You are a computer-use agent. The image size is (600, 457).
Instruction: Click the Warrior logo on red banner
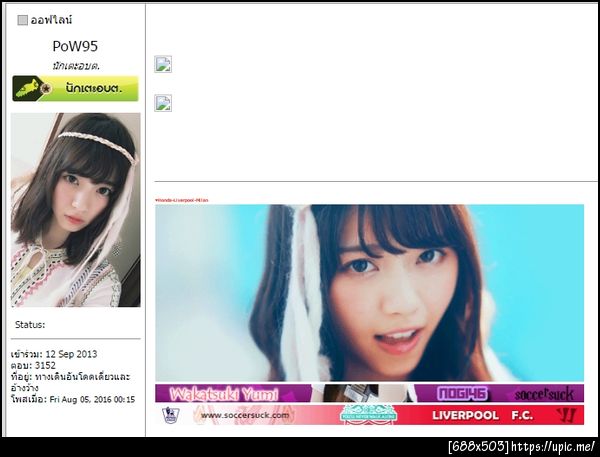566,415
